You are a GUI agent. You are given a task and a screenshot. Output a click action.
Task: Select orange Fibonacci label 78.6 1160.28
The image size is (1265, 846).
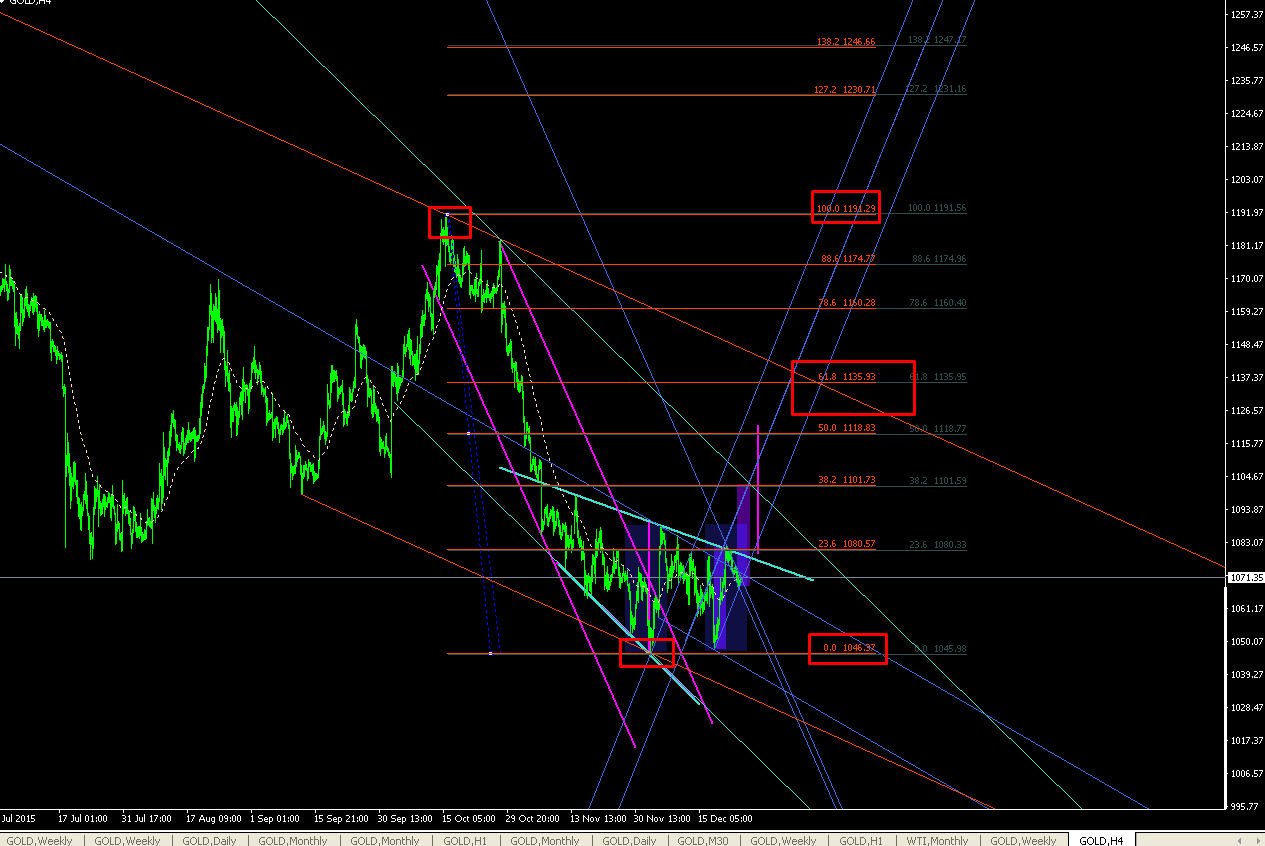pos(847,302)
